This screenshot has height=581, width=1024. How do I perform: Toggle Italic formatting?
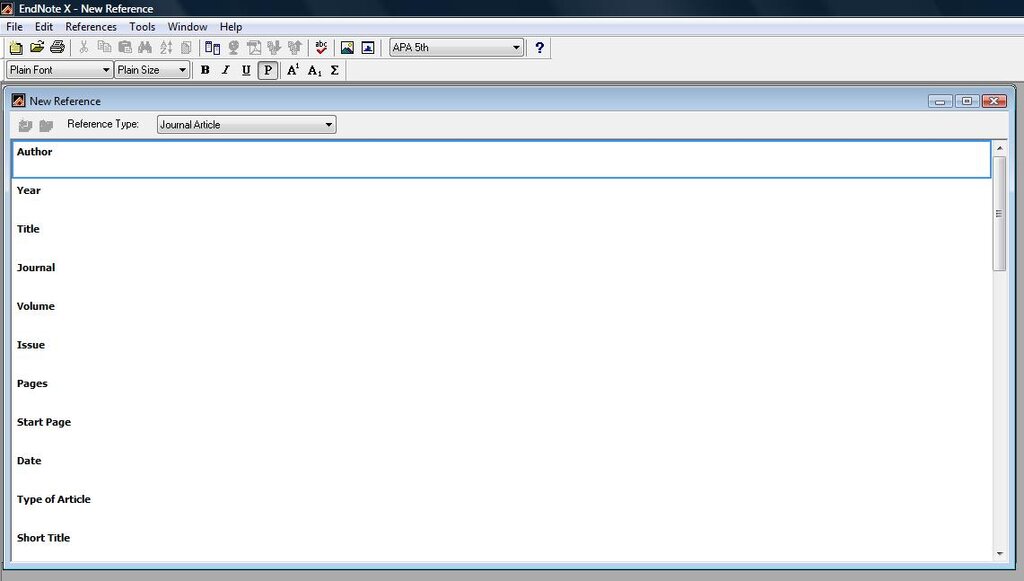[225, 70]
